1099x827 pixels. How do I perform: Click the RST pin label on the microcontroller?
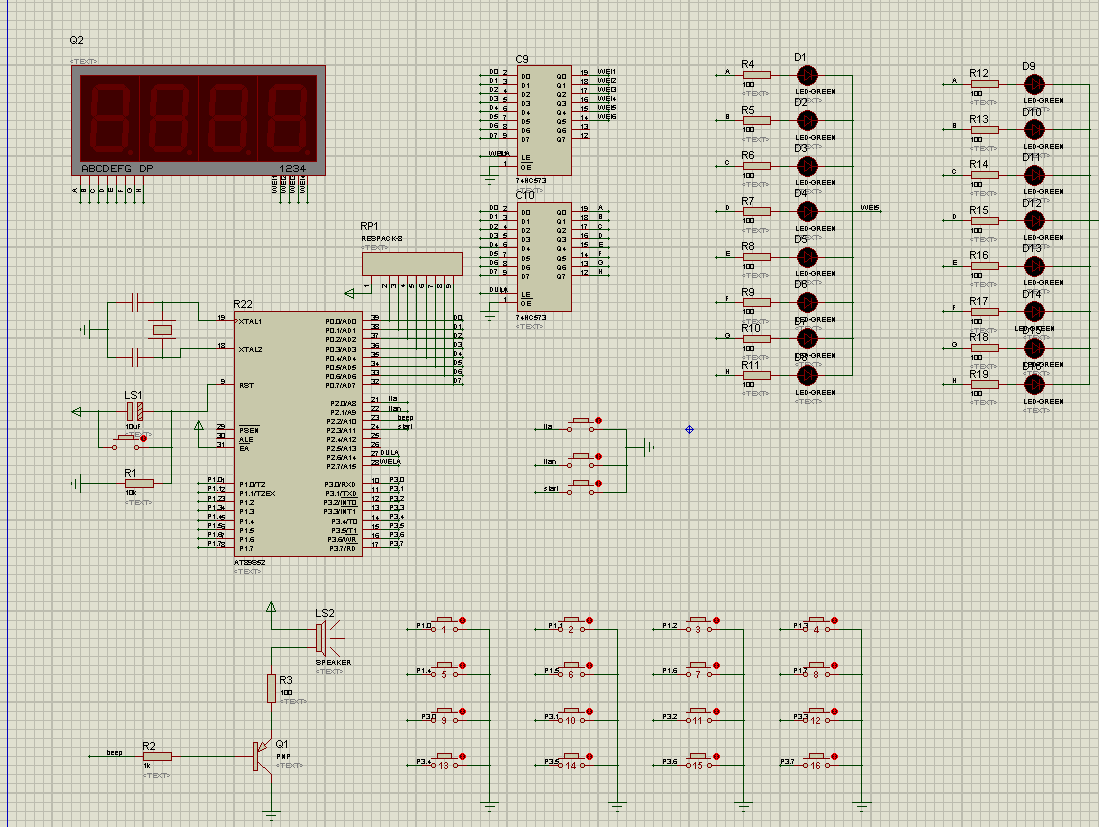[246, 385]
